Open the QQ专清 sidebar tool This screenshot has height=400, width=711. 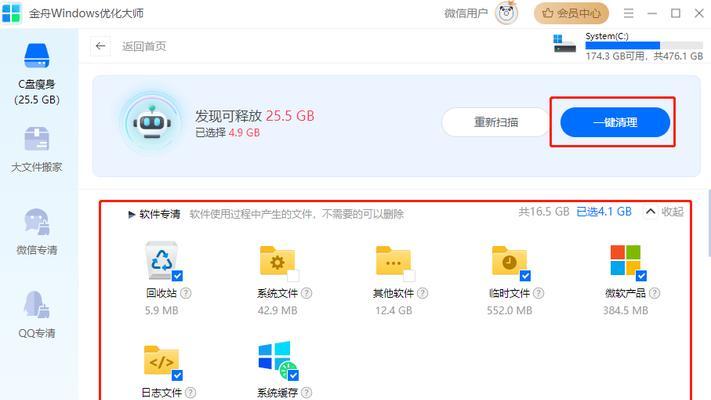37,314
